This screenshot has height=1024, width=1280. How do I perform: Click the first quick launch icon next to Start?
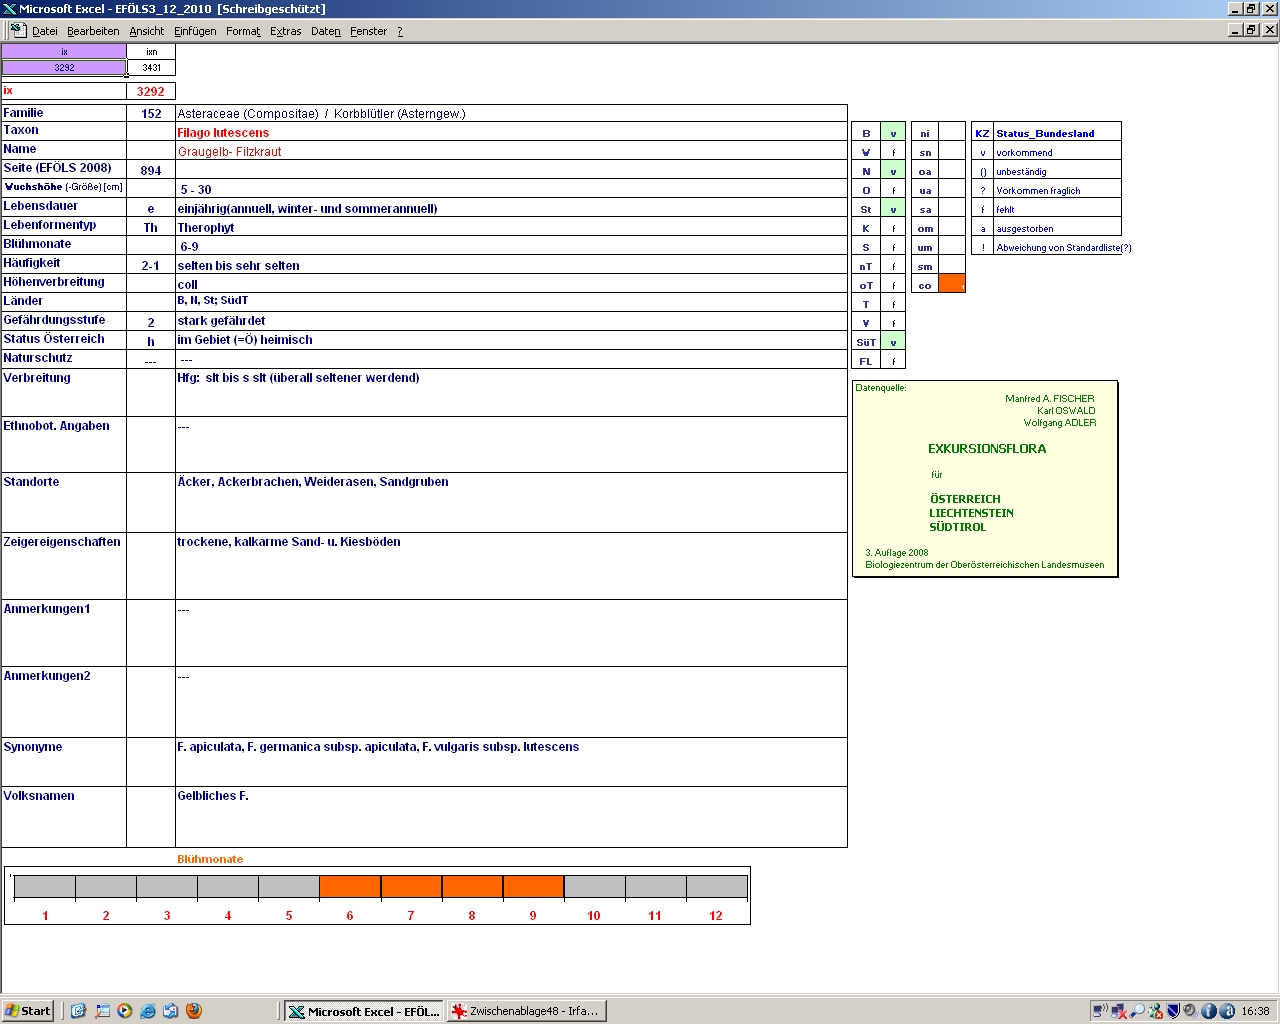[x=79, y=1011]
